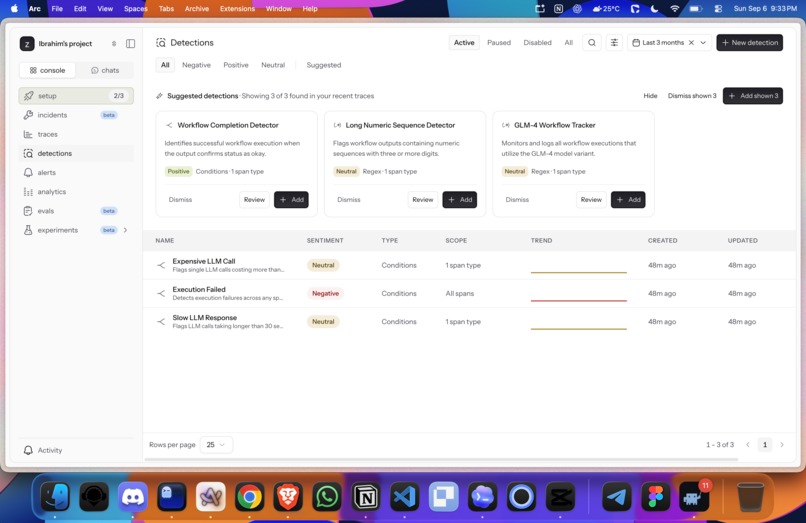Screen dimensions: 806x523
Task: Open analytics in the sidebar
Action: point(76,192)
